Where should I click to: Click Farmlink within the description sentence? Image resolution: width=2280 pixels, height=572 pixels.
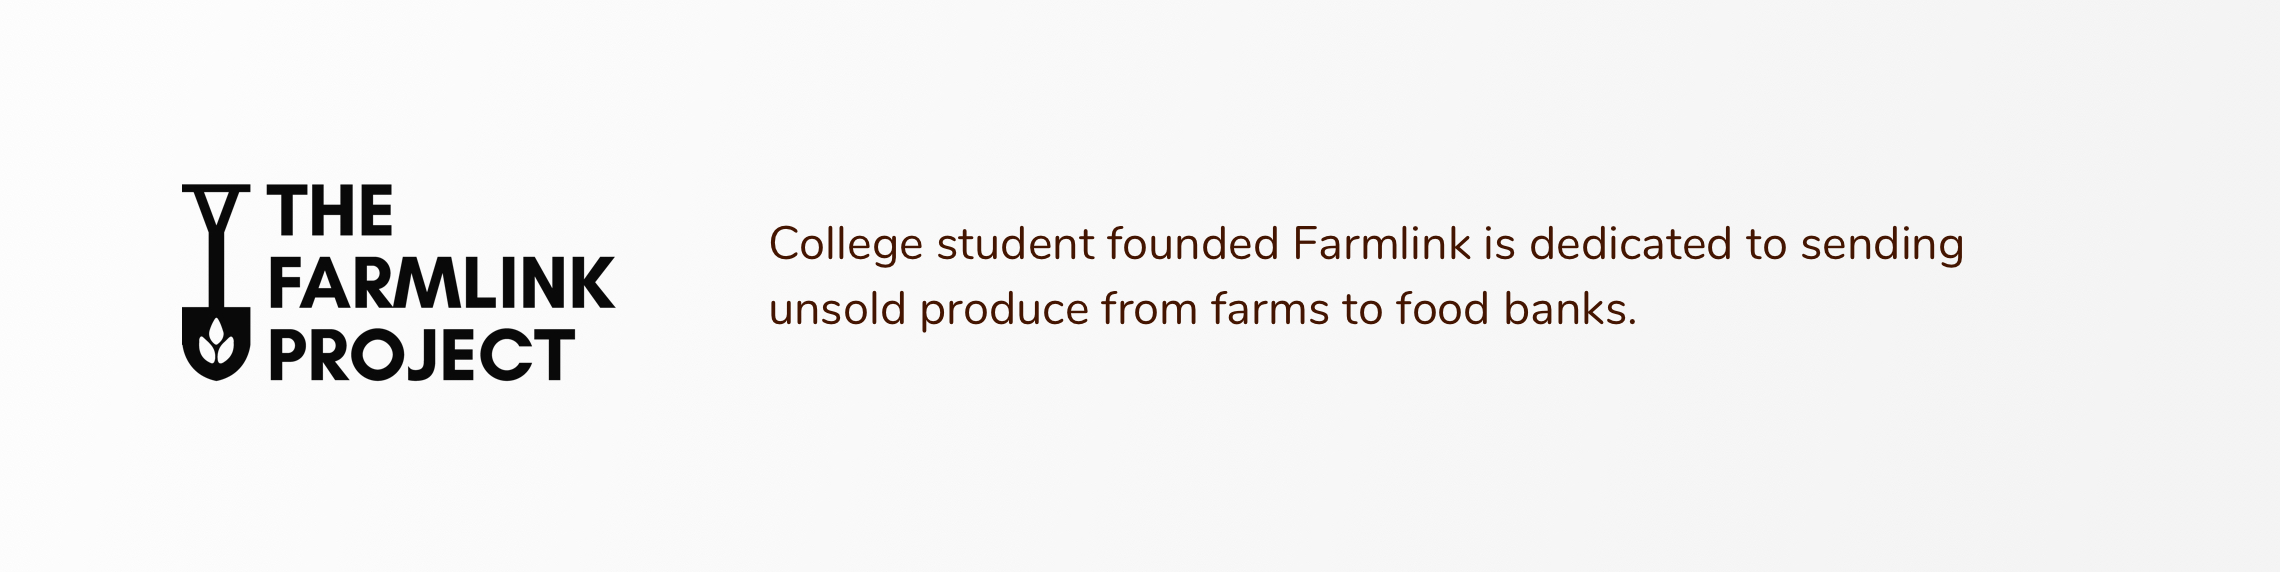tap(1381, 243)
